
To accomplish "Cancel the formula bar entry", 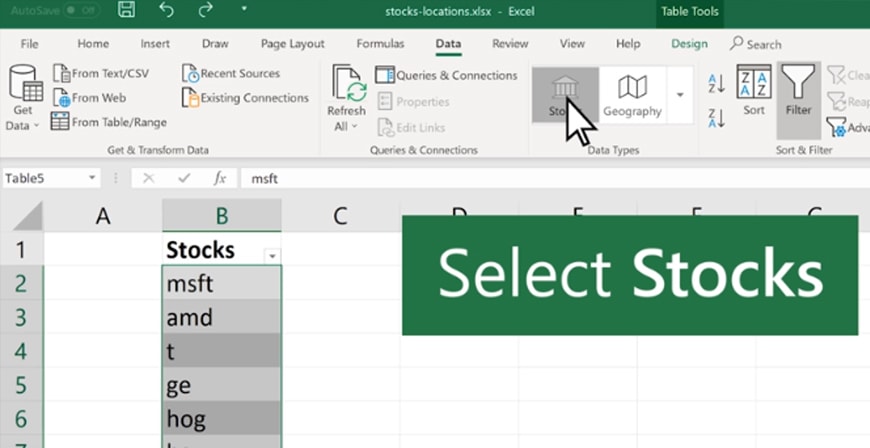I will (148, 178).
